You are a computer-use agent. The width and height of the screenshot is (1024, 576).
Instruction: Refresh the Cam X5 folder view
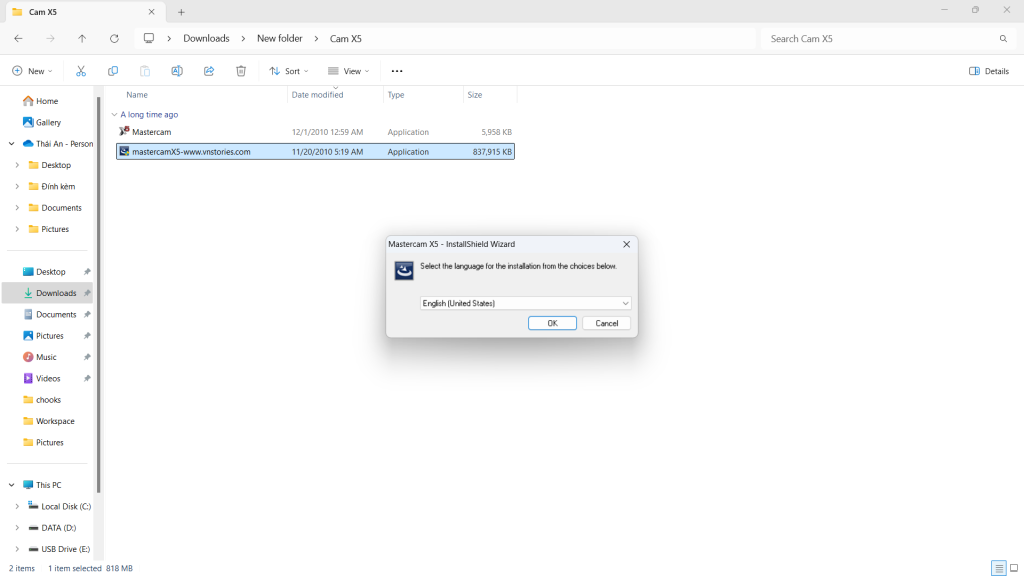pyautogui.click(x=114, y=39)
